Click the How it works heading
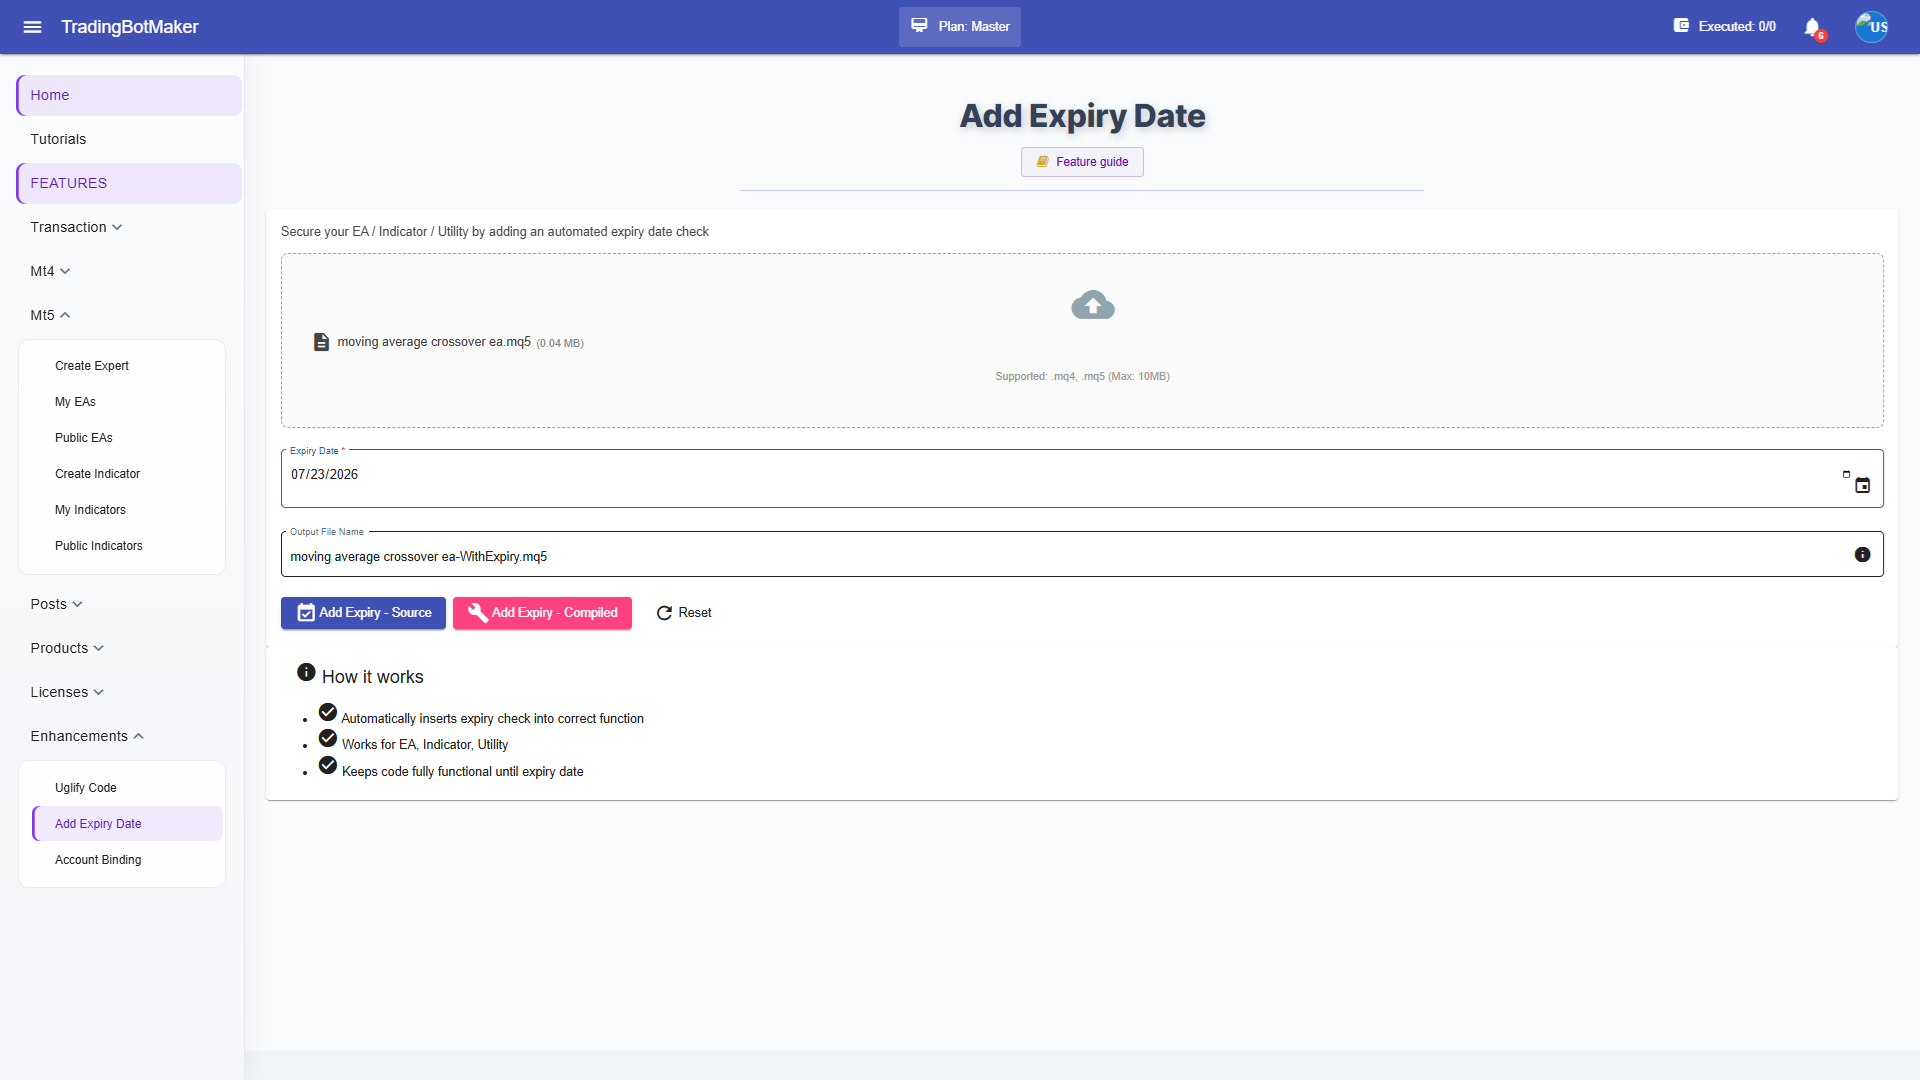The width and height of the screenshot is (1920, 1080). [x=372, y=677]
